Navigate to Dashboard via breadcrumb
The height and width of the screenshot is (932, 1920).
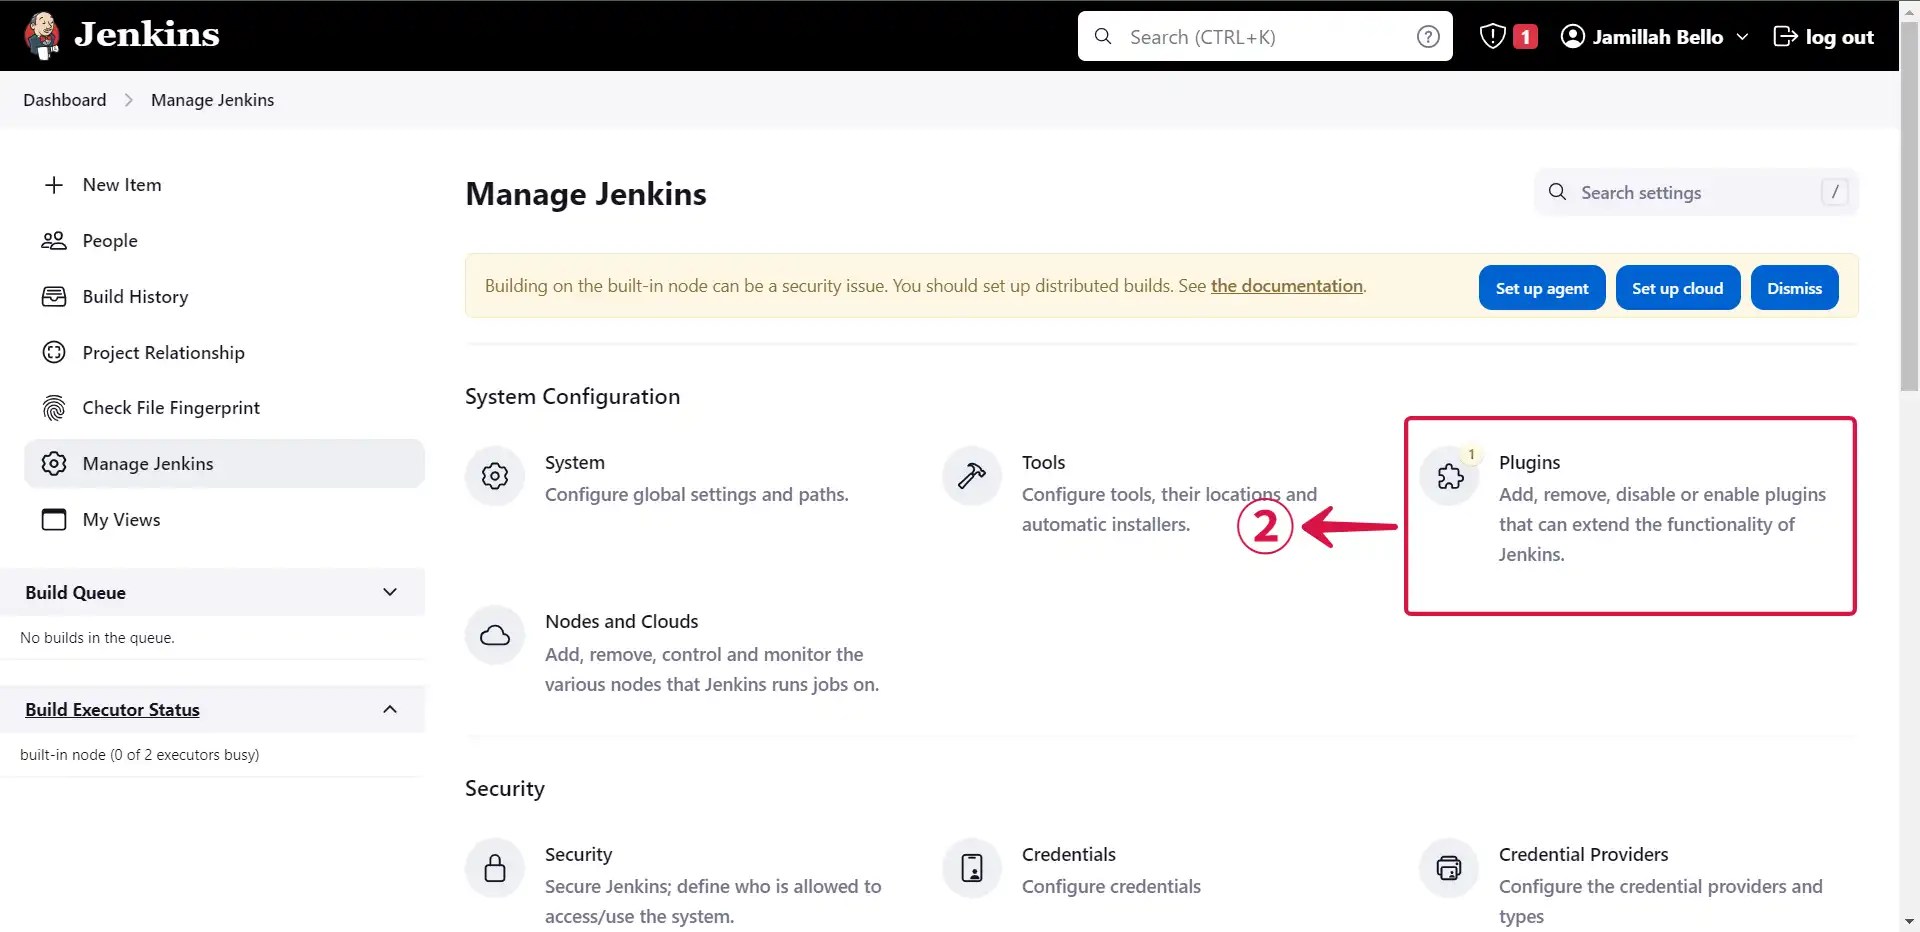63,99
